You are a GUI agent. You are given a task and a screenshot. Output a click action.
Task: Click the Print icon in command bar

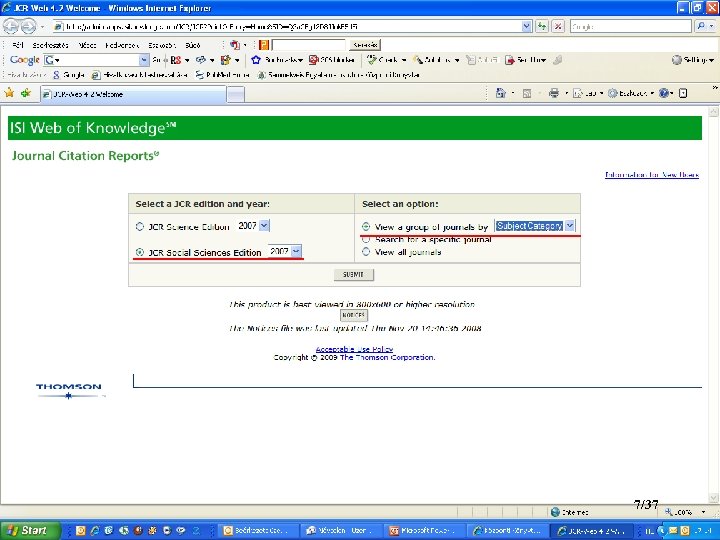coord(554,93)
